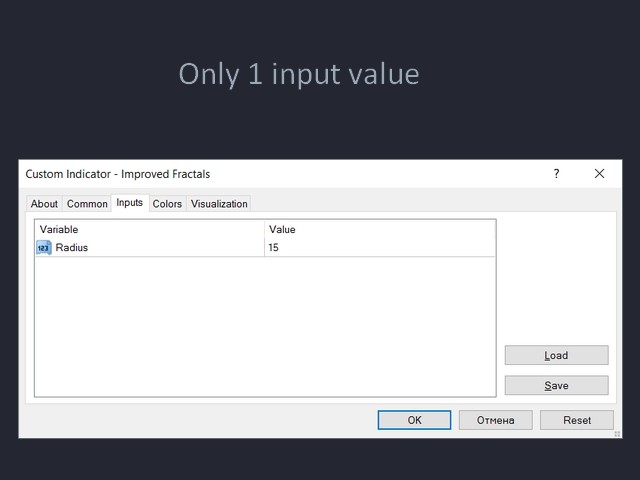Click the Load button
Image resolution: width=640 pixels, height=480 pixels.
pos(556,355)
